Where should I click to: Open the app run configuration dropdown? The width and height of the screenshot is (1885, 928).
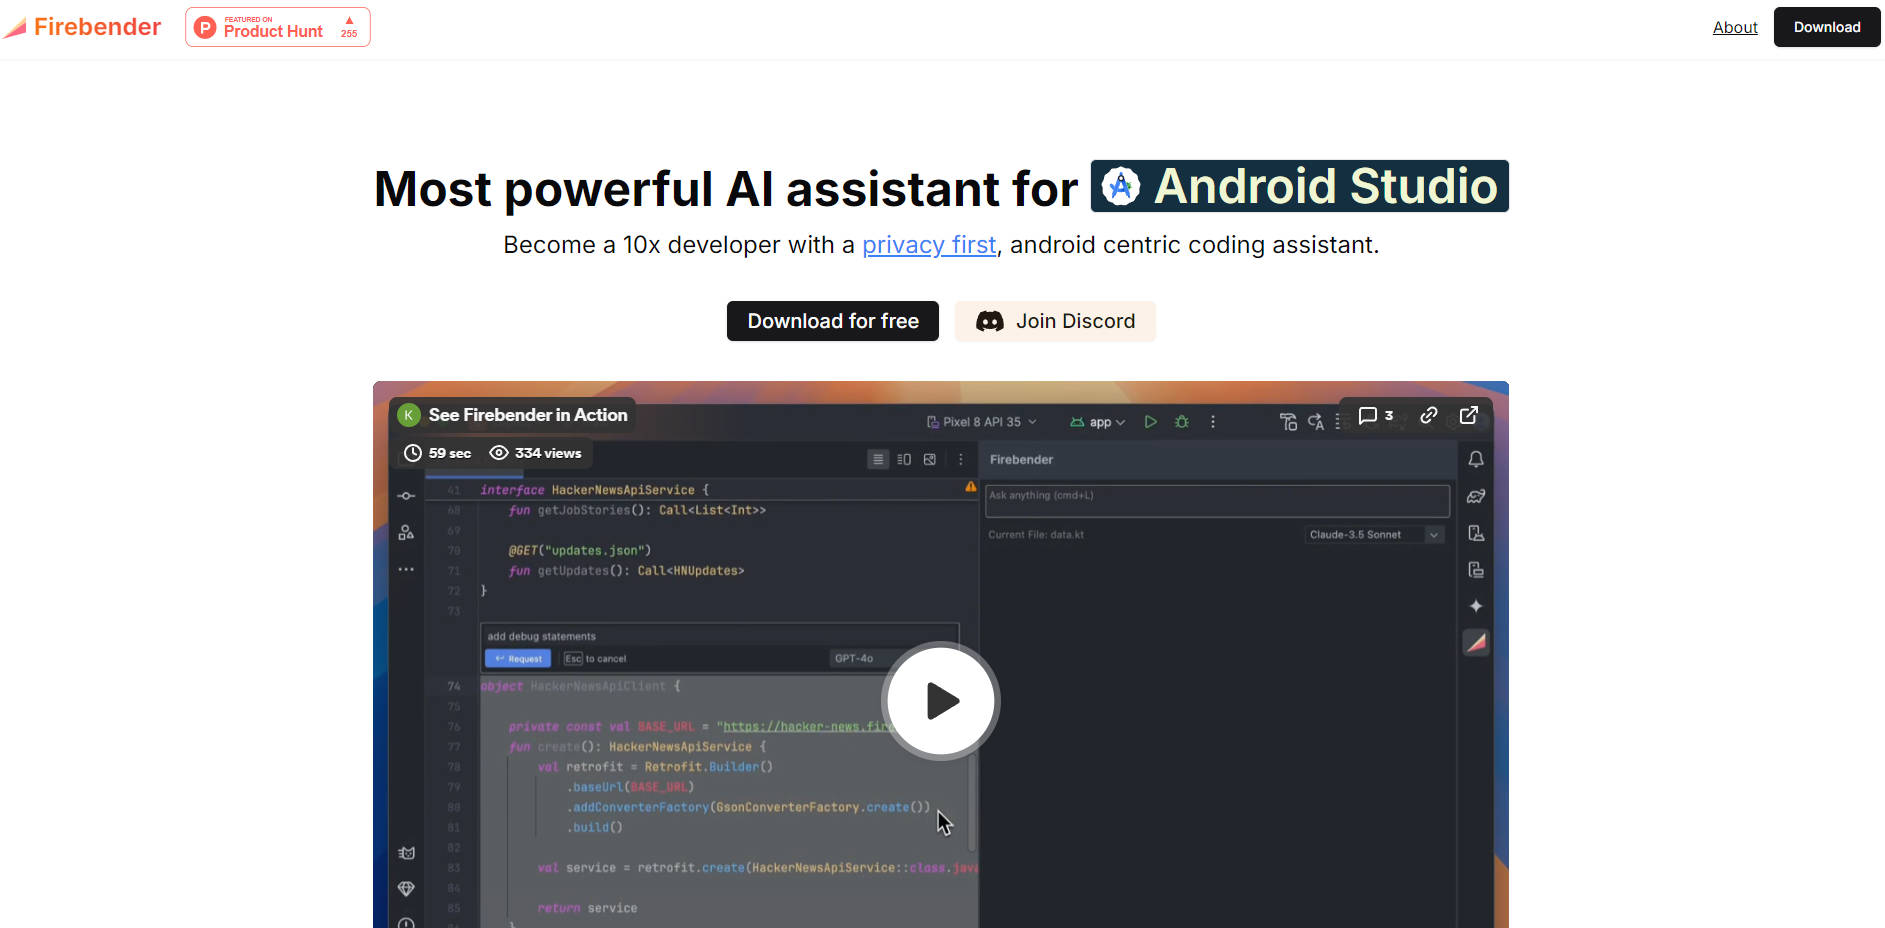[1098, 422]
